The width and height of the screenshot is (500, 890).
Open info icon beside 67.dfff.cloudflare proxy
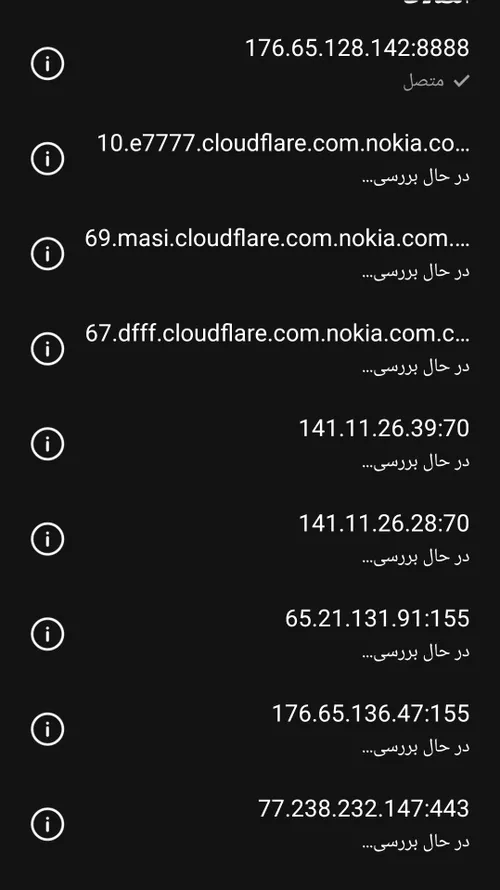click(47, 349)
